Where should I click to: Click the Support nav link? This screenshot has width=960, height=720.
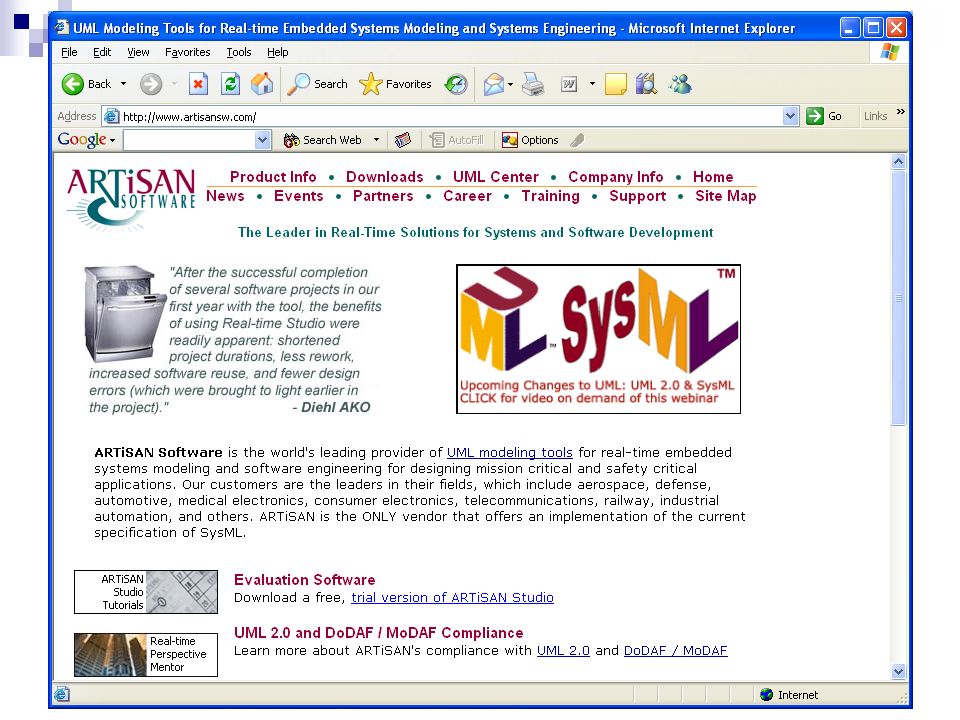[637, 196]
